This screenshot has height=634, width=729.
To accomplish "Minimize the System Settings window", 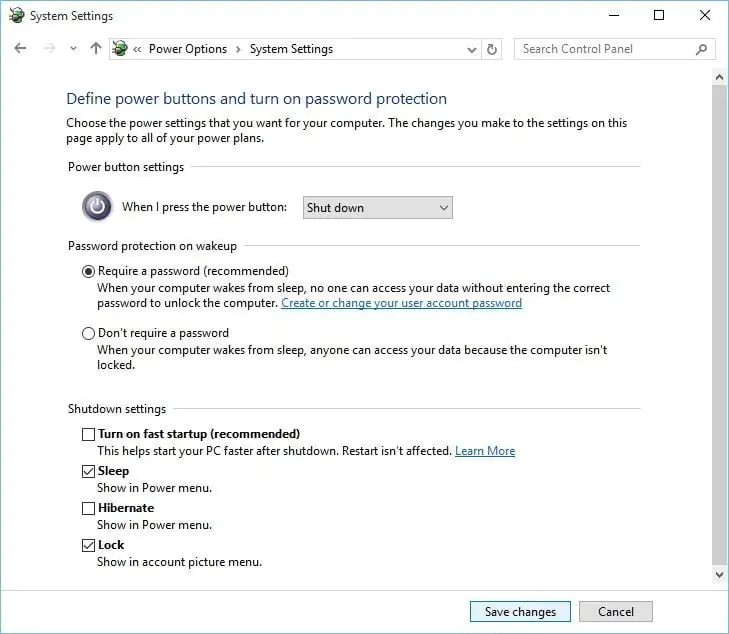I will coord(614,15).
